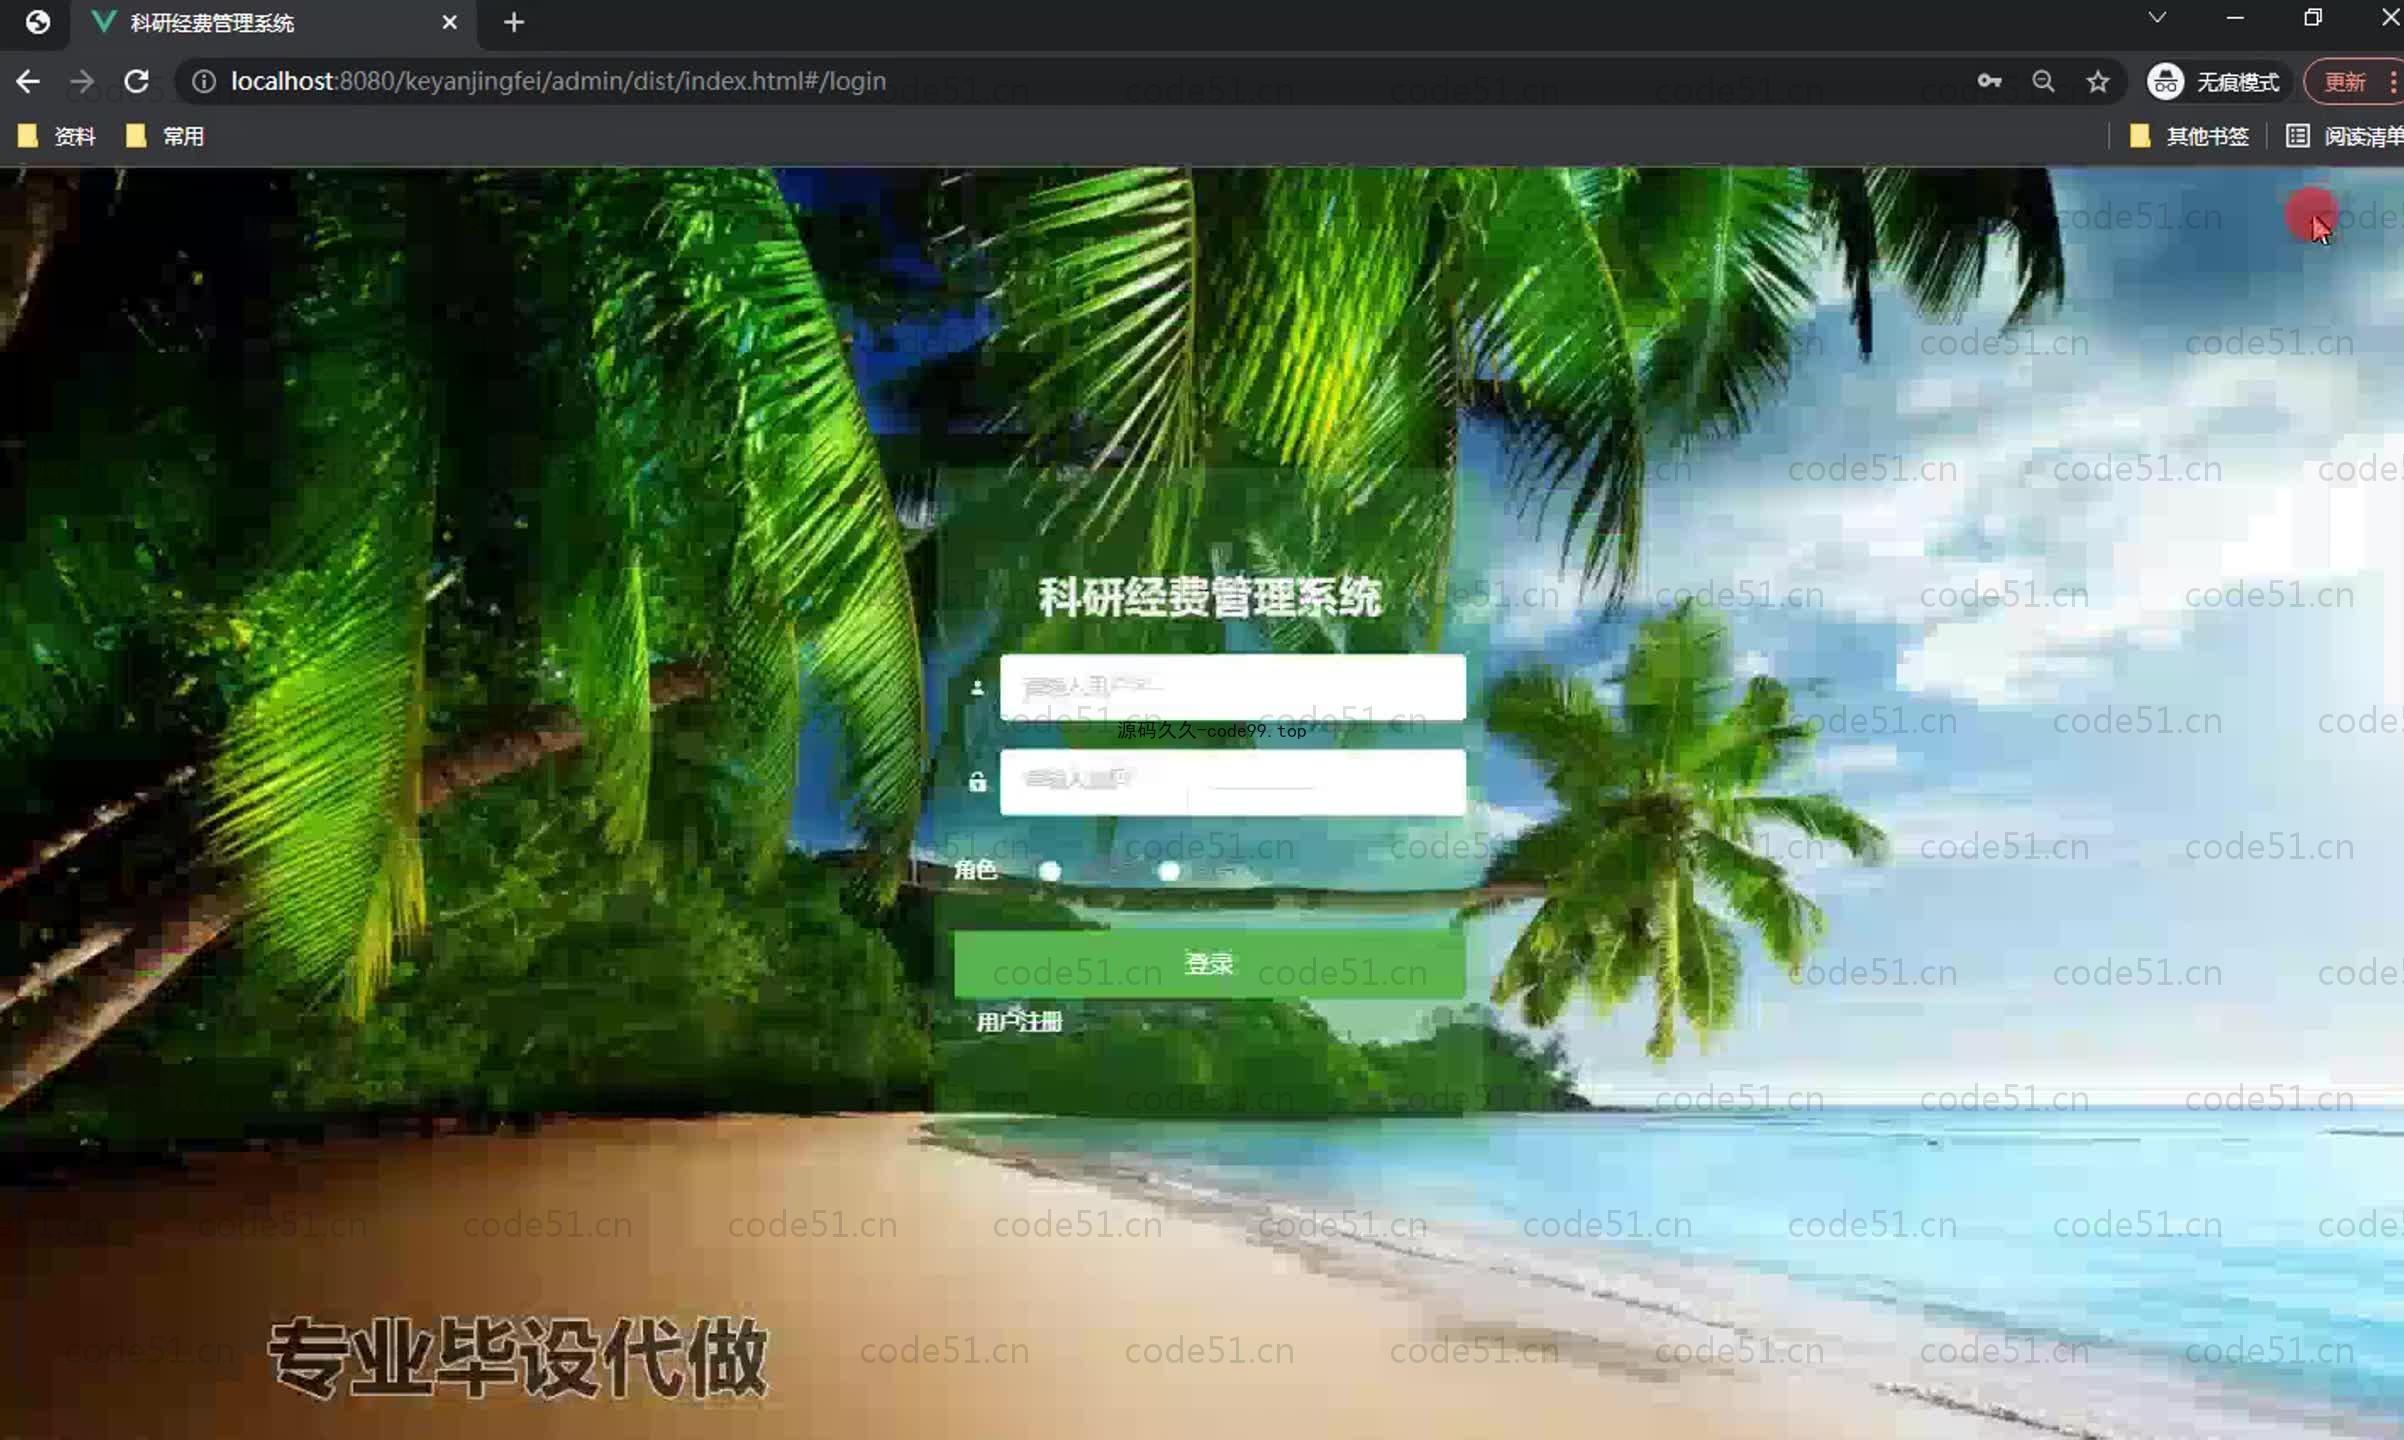Close the 科研经费管理系统 tab
2404x1440 pixels.
click(x=449, y=22)
